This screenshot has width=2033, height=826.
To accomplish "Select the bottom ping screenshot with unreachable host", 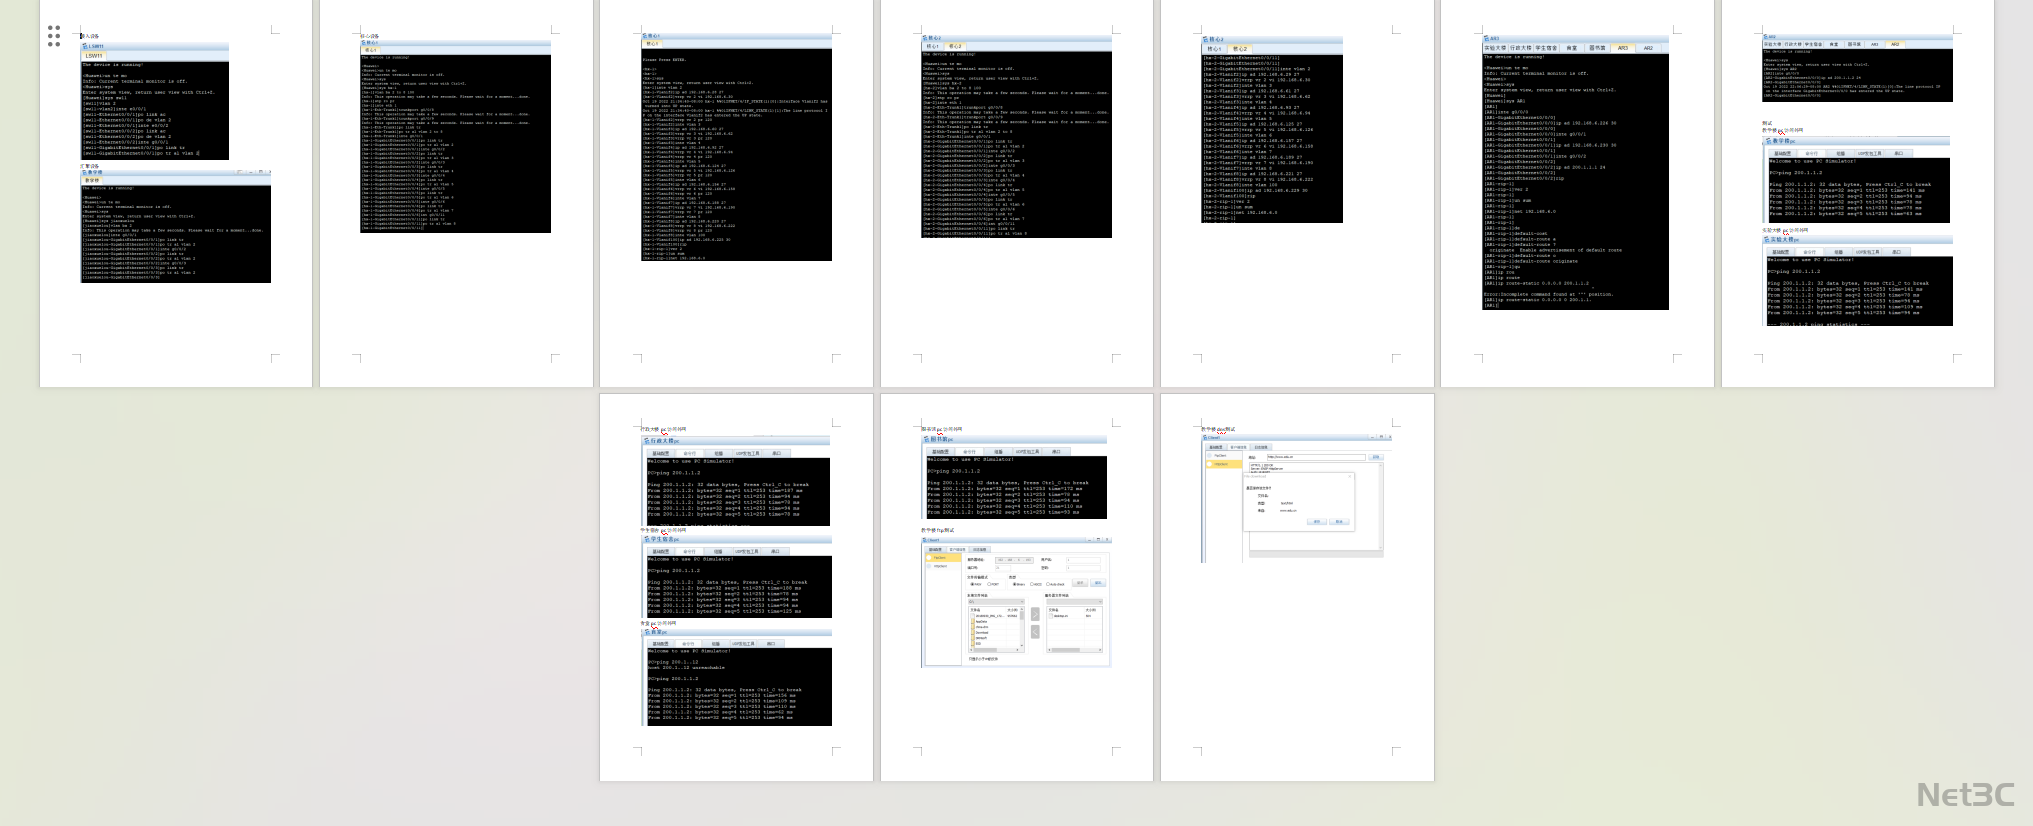I will pos(736,677).
